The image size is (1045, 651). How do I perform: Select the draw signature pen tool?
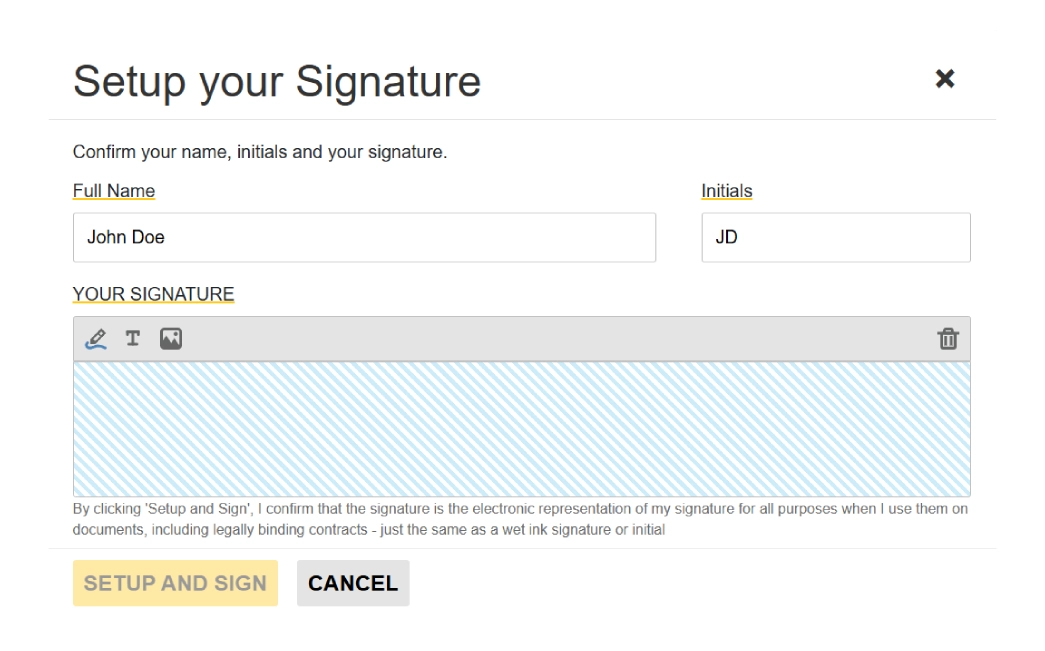click(x=96, y=339)
